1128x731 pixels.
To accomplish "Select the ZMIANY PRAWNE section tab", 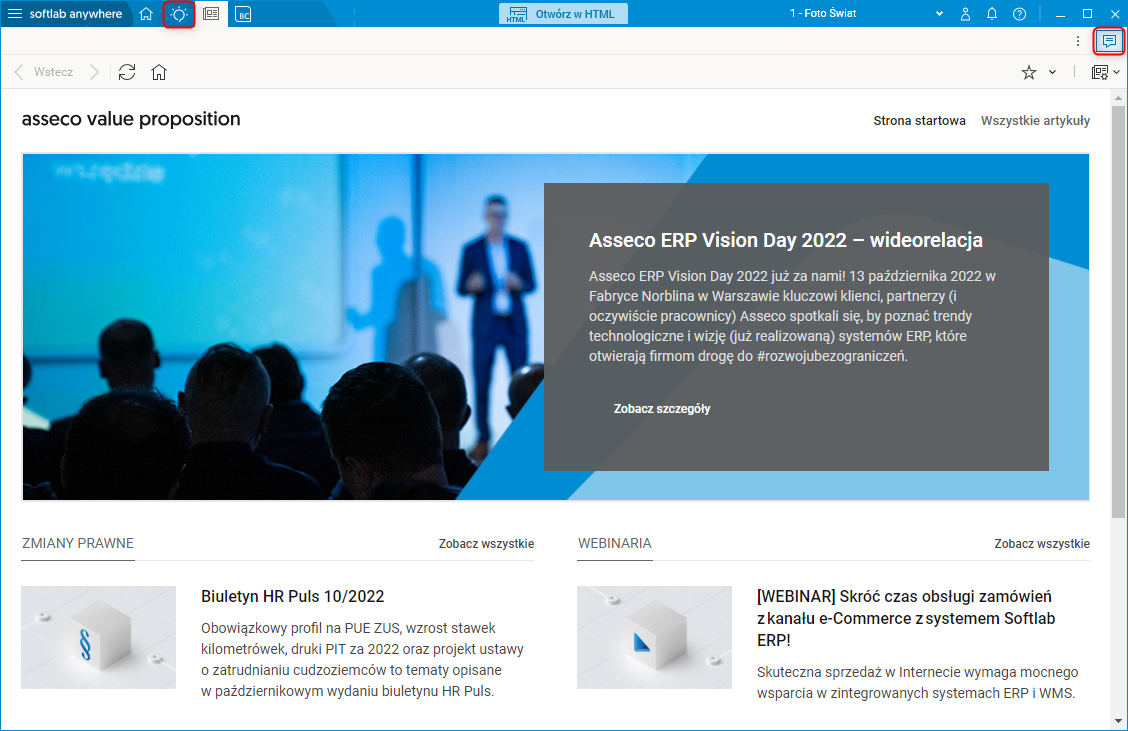I will point(78,544).
